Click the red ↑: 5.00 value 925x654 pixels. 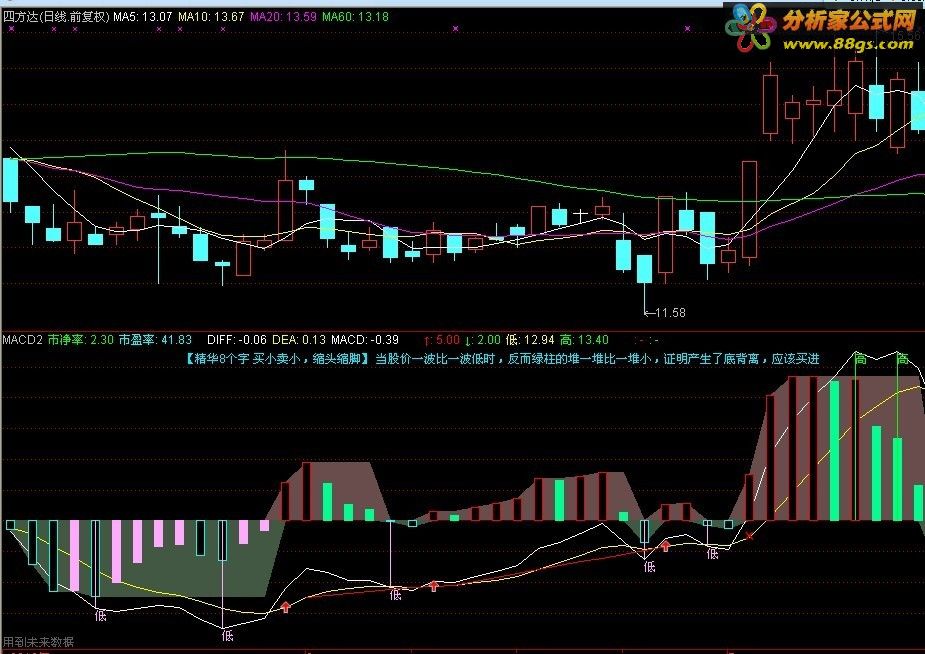tap(442, 340)
